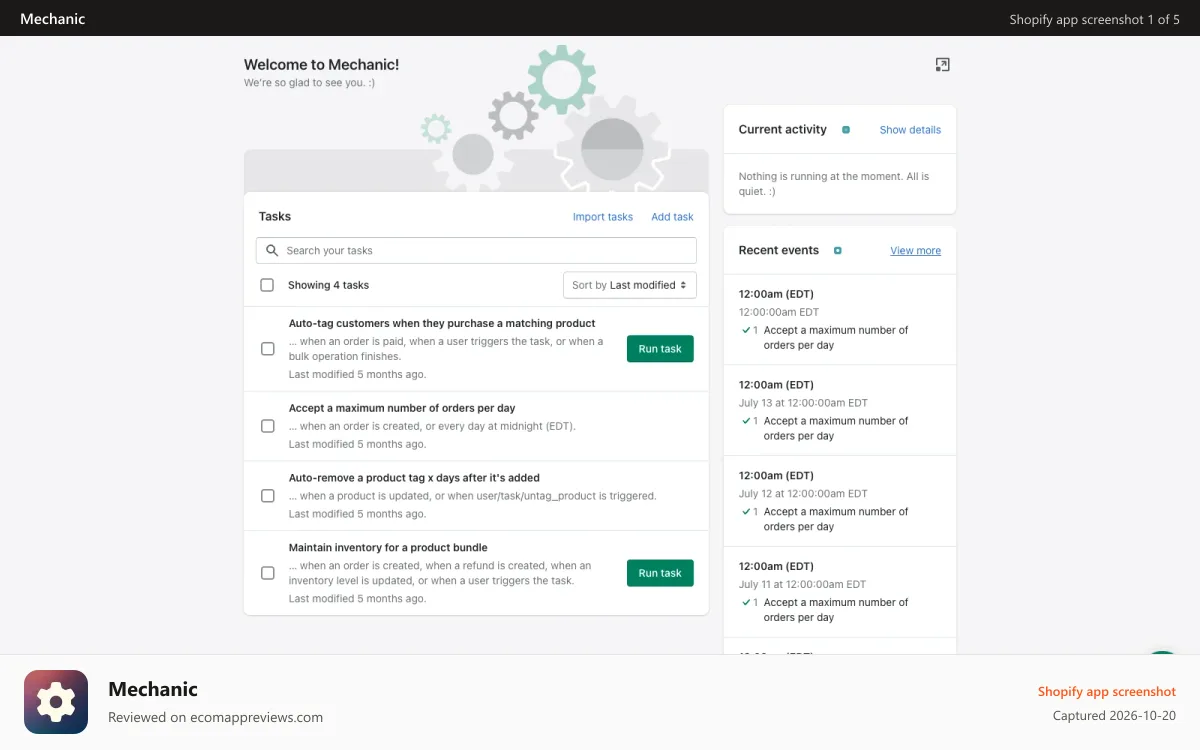Check the Auto-tag customers task checkbox

click(x=268, y=349)
